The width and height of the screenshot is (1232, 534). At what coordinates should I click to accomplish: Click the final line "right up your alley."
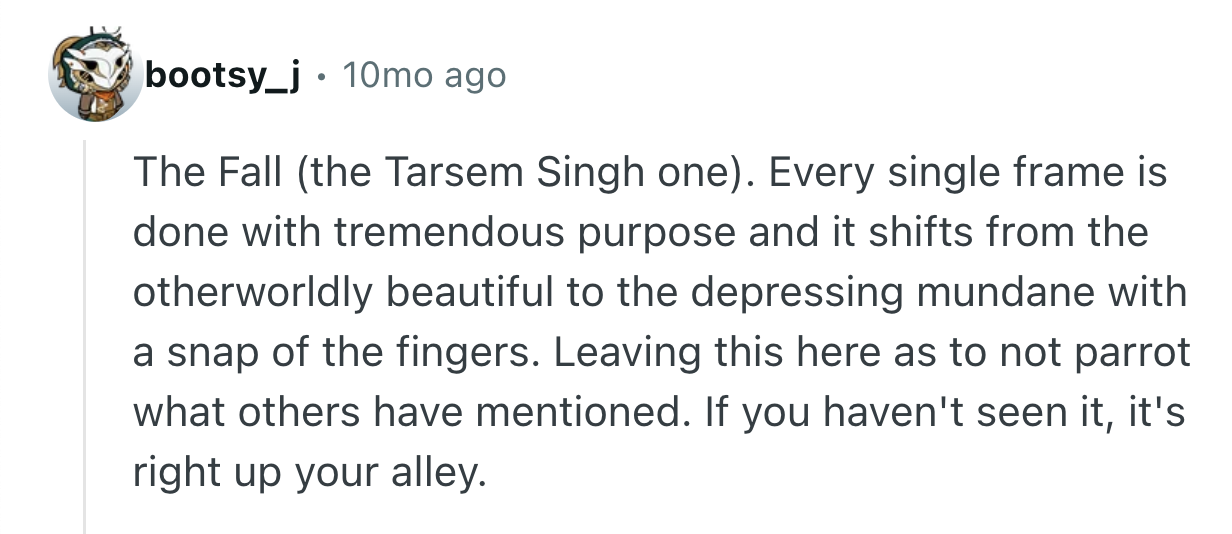(x=307, y=471)
